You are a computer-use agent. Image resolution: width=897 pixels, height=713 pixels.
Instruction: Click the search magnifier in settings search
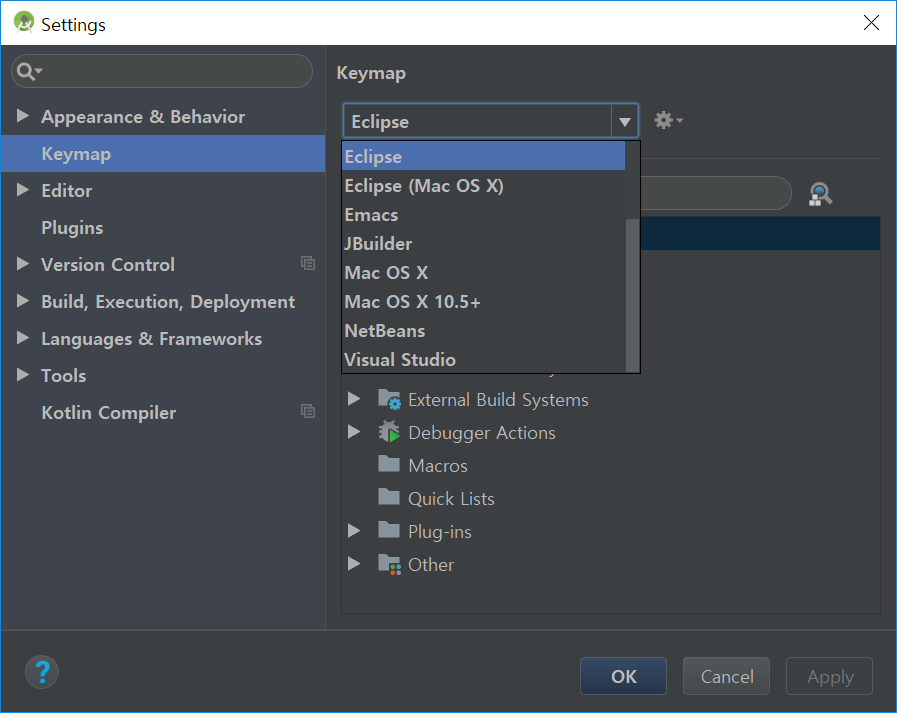tap(28, 71)
